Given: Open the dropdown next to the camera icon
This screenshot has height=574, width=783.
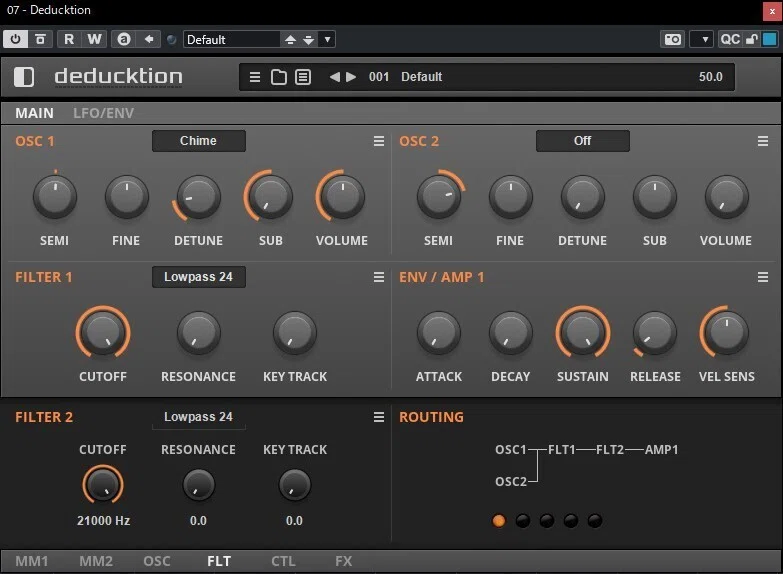Looking at the screenshot, I should [x=704, y=39].
